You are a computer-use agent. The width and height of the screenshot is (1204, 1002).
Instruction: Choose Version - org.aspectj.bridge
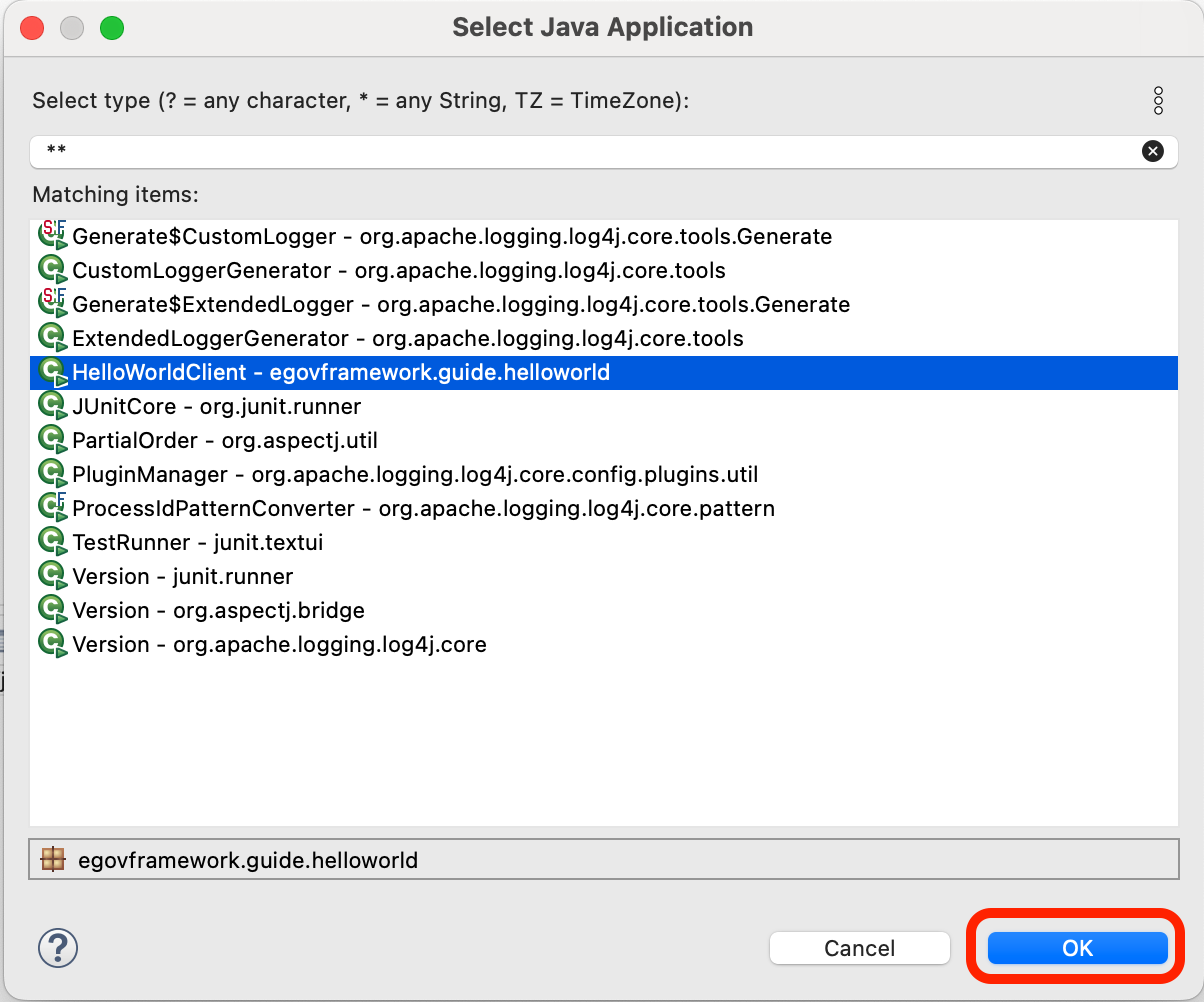click(x=218, y=611)
